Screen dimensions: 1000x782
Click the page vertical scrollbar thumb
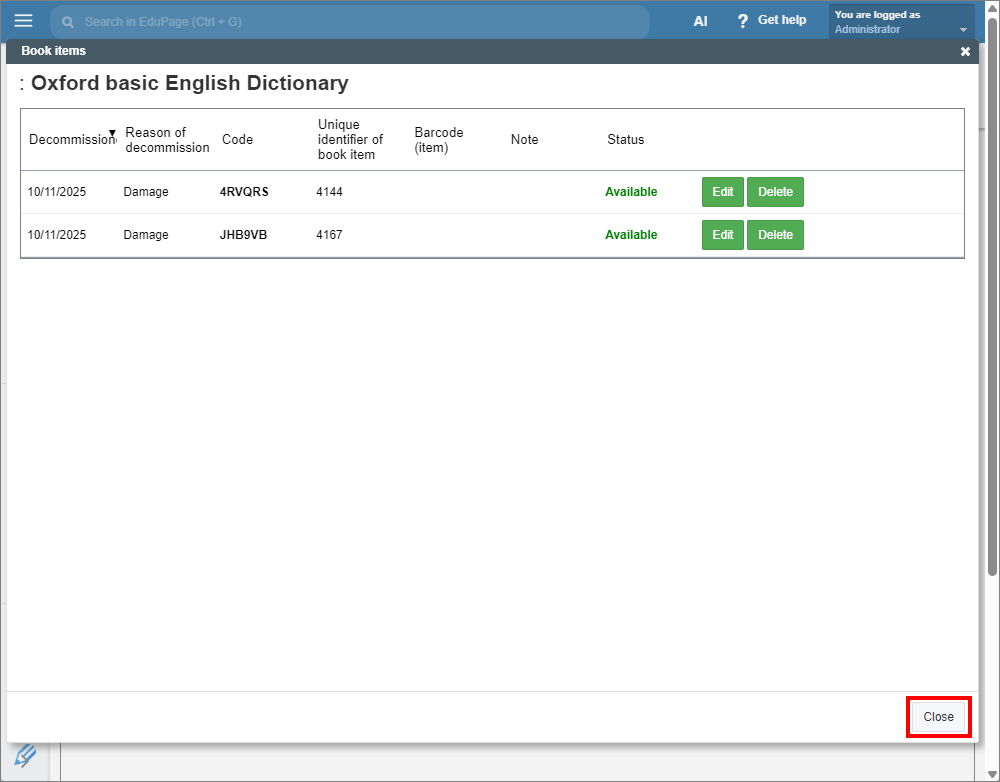(x=992, y=300)
